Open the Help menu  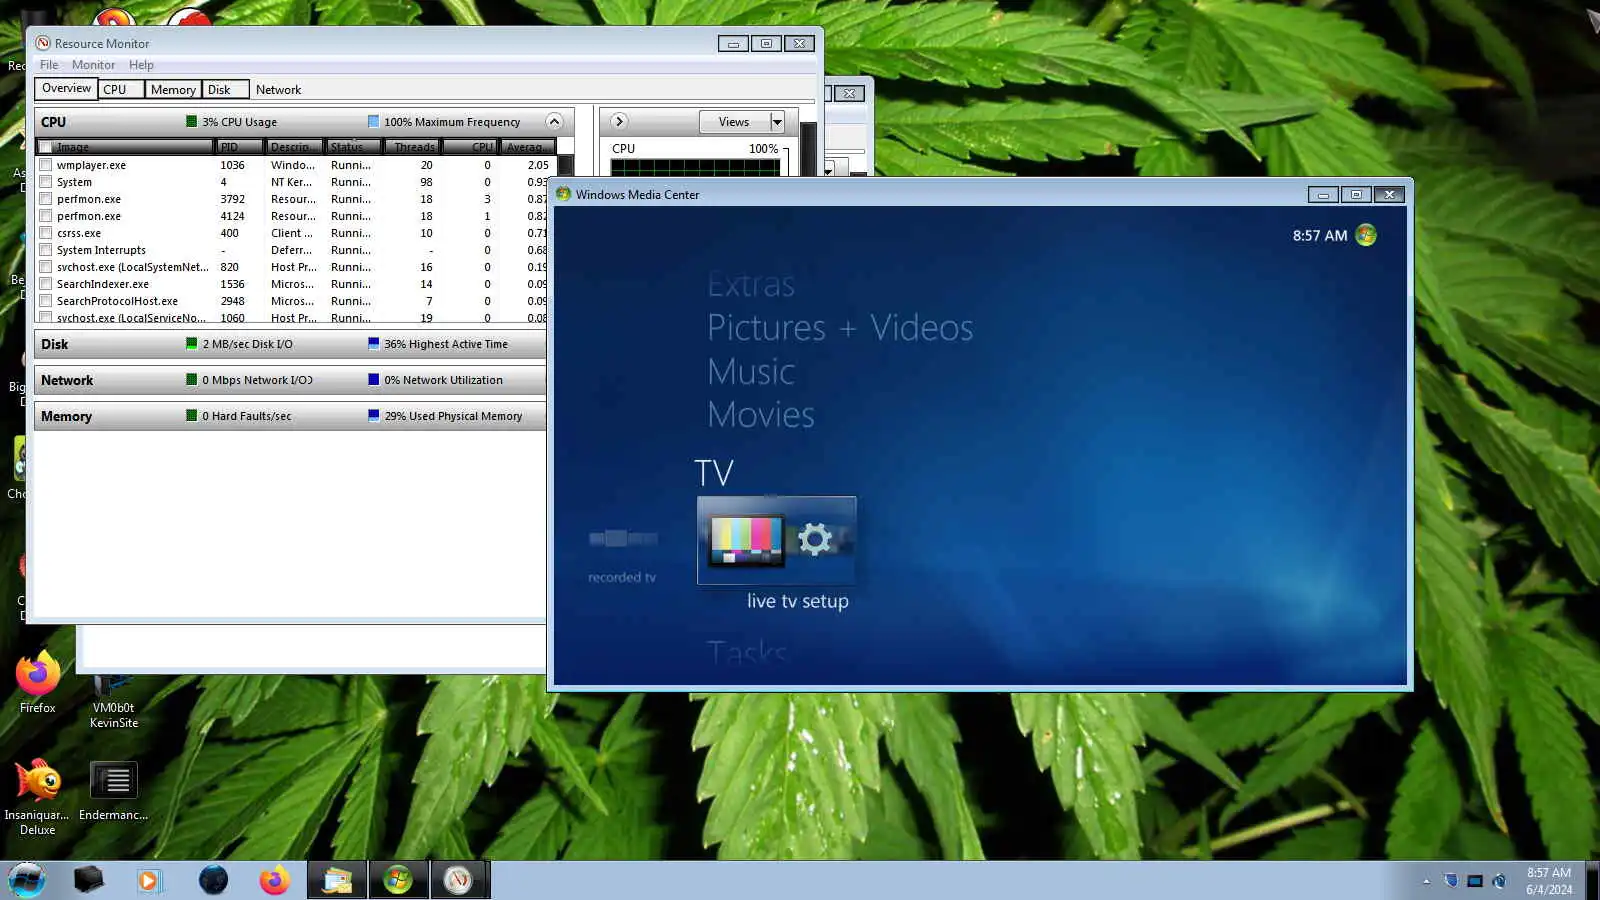click(x=141, y=65)
